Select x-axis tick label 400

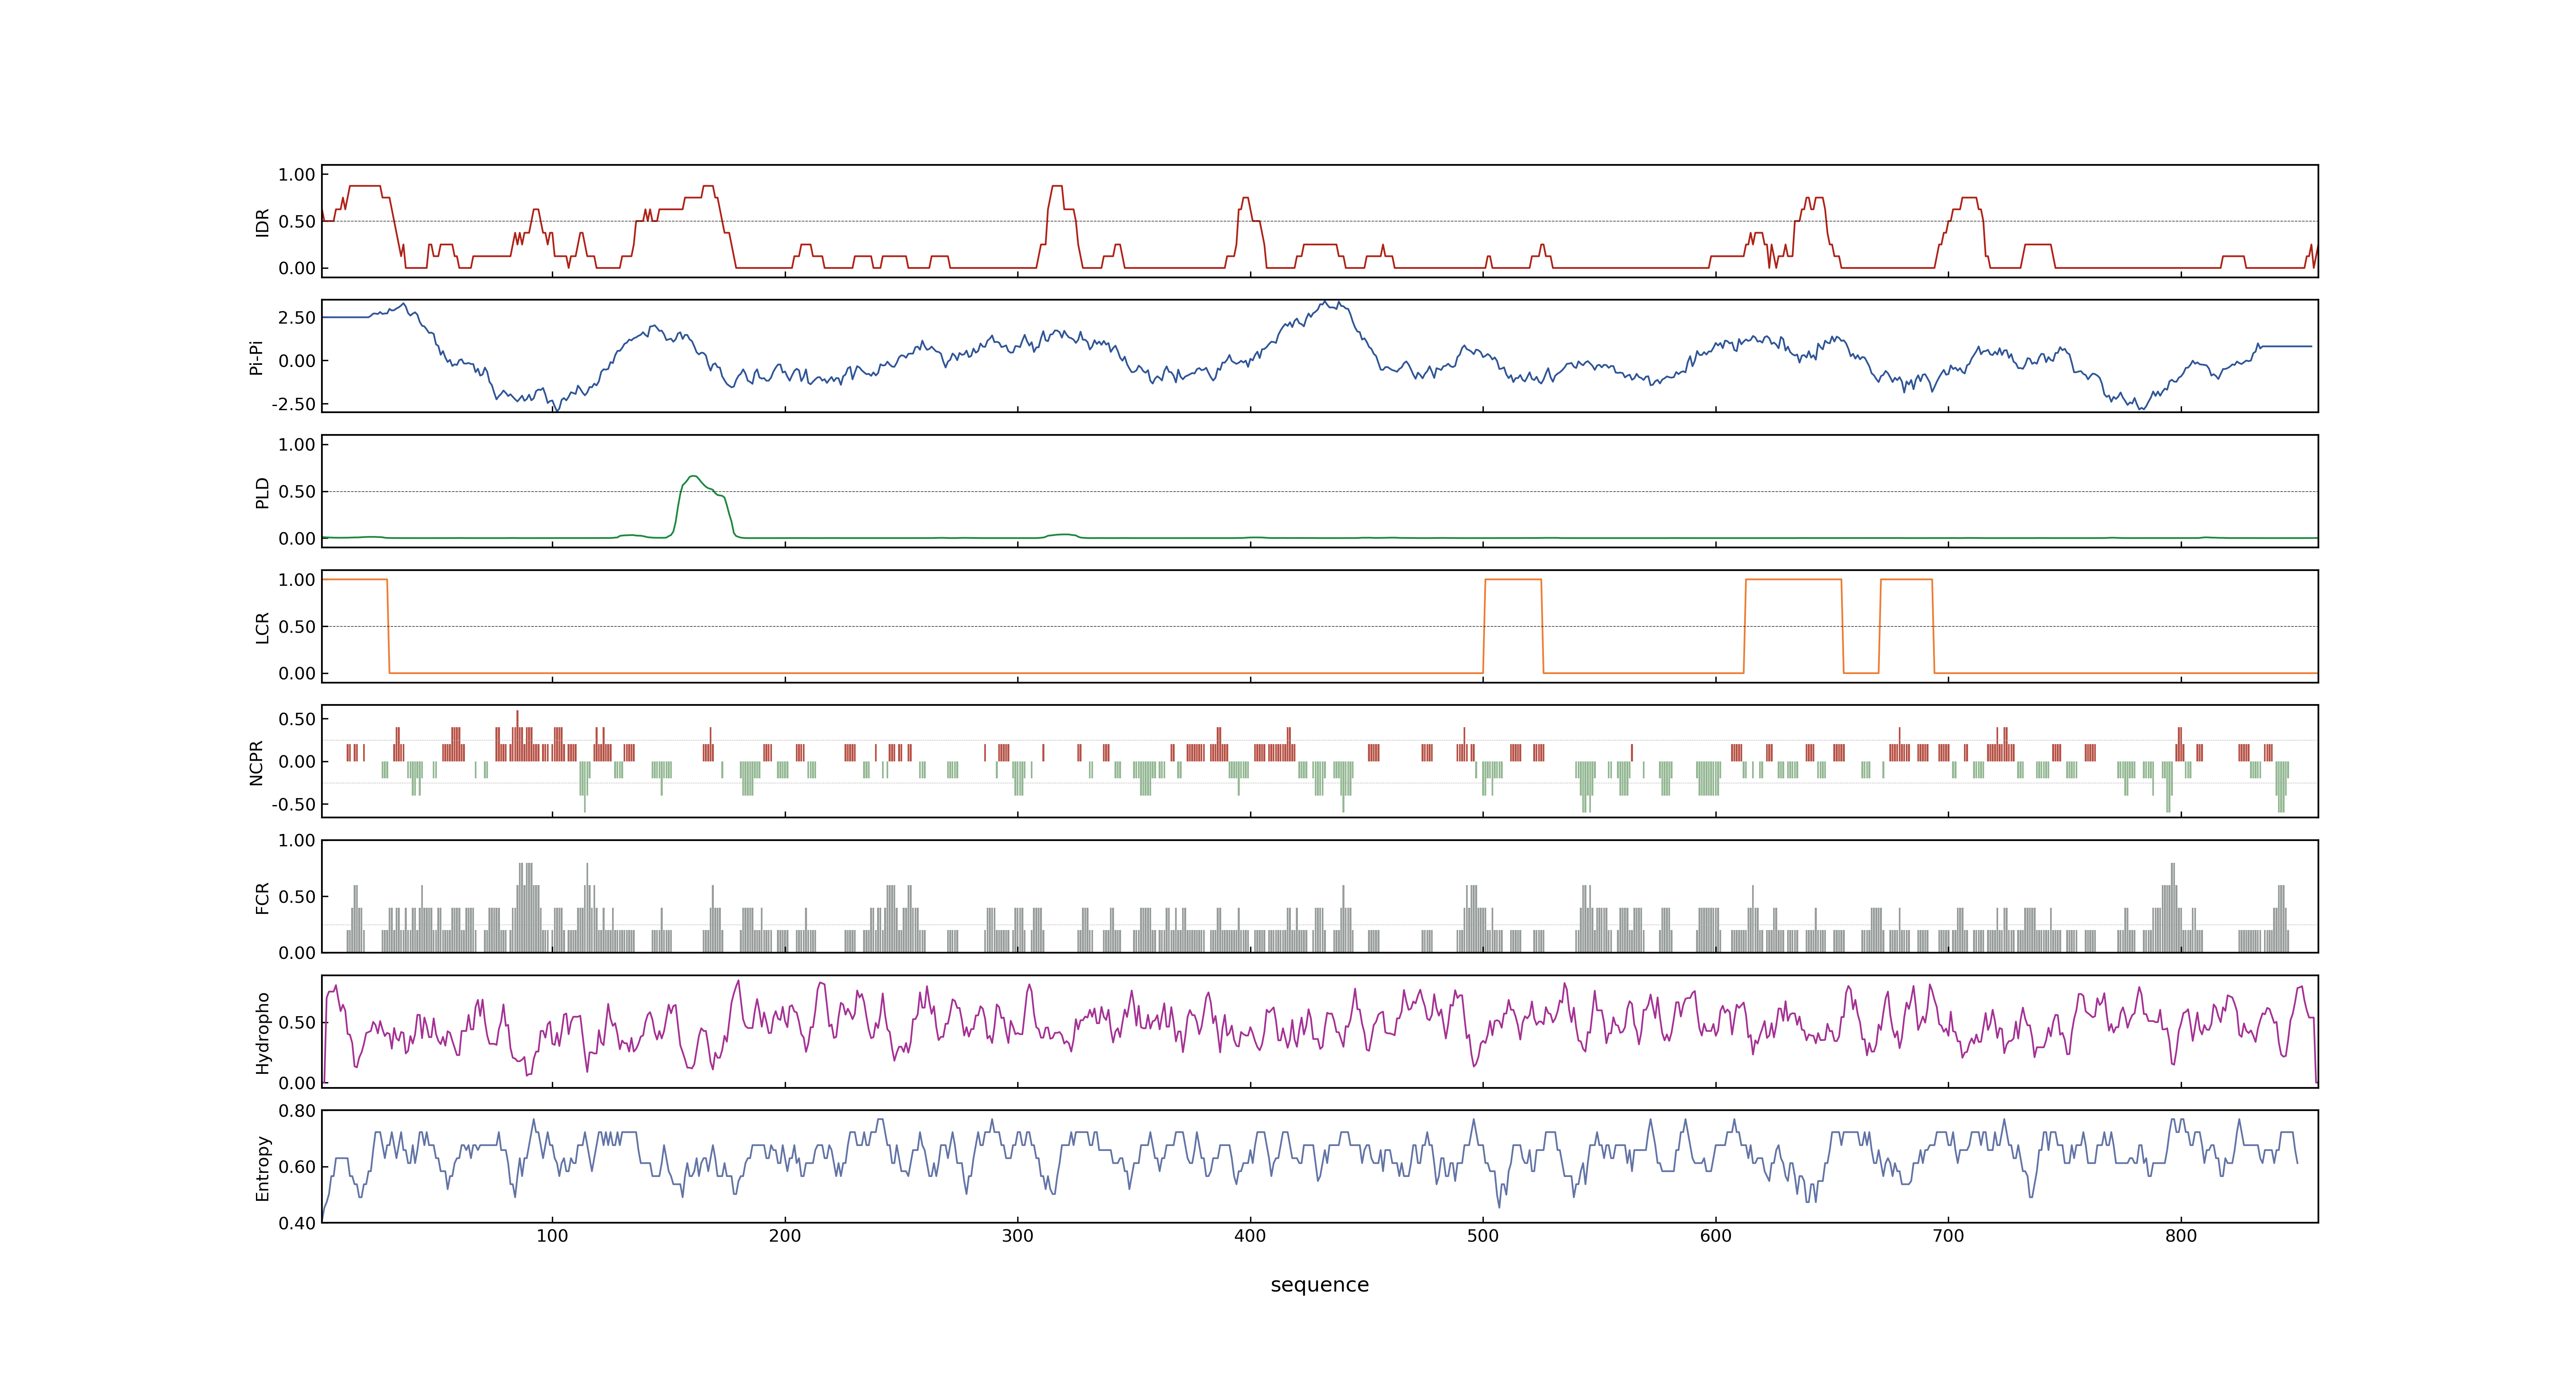point(1250,1236)
